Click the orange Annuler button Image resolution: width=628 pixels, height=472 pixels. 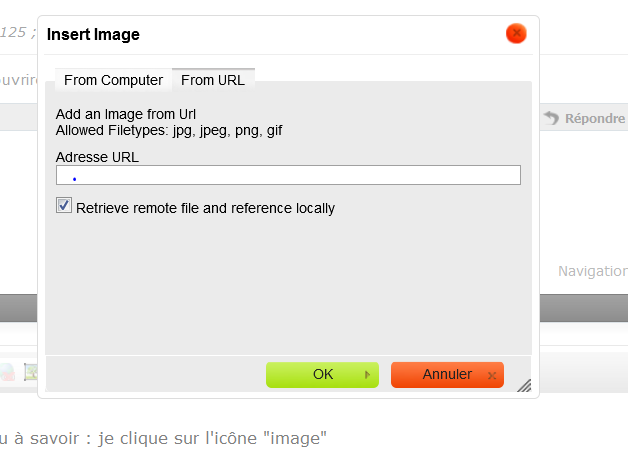pyautogui.click(x=447, y=374)
